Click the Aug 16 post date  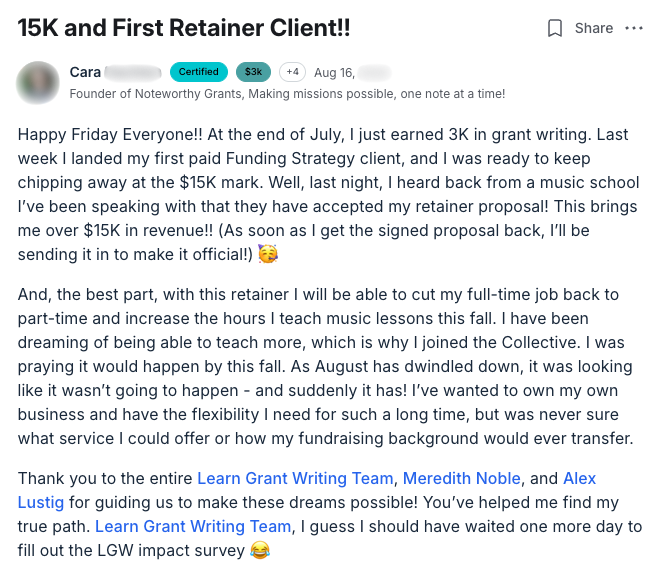(x=333, y=72)
